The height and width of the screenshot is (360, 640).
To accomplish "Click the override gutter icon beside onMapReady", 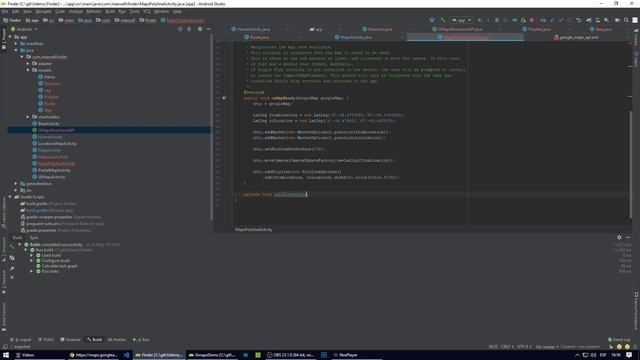I will [224, 98].
